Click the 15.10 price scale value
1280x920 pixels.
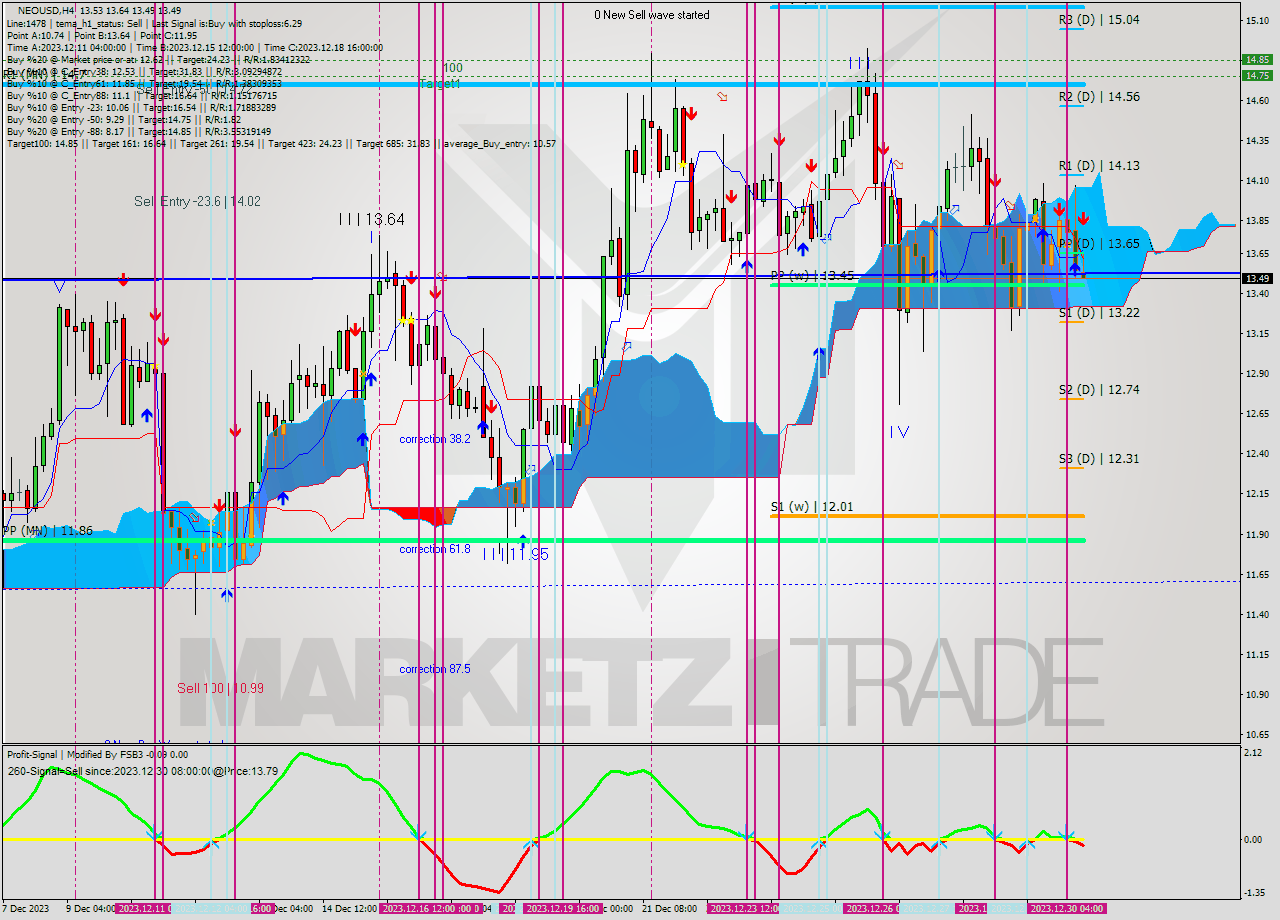[1256, 20]
